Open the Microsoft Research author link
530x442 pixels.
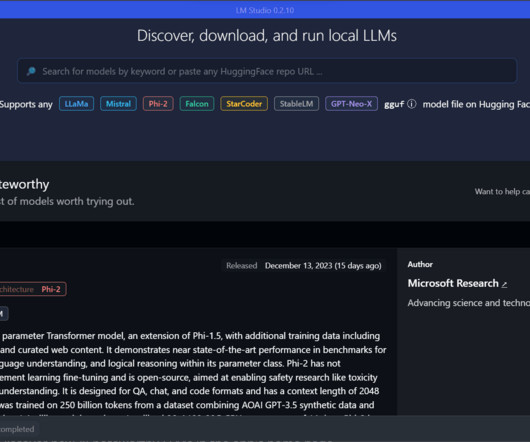tap(453, 283)
